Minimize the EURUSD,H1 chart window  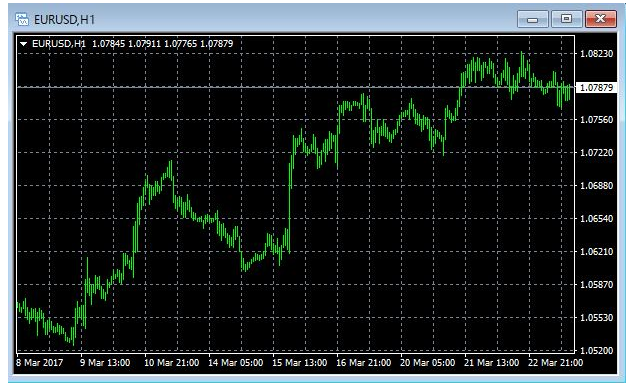[532, 19]
